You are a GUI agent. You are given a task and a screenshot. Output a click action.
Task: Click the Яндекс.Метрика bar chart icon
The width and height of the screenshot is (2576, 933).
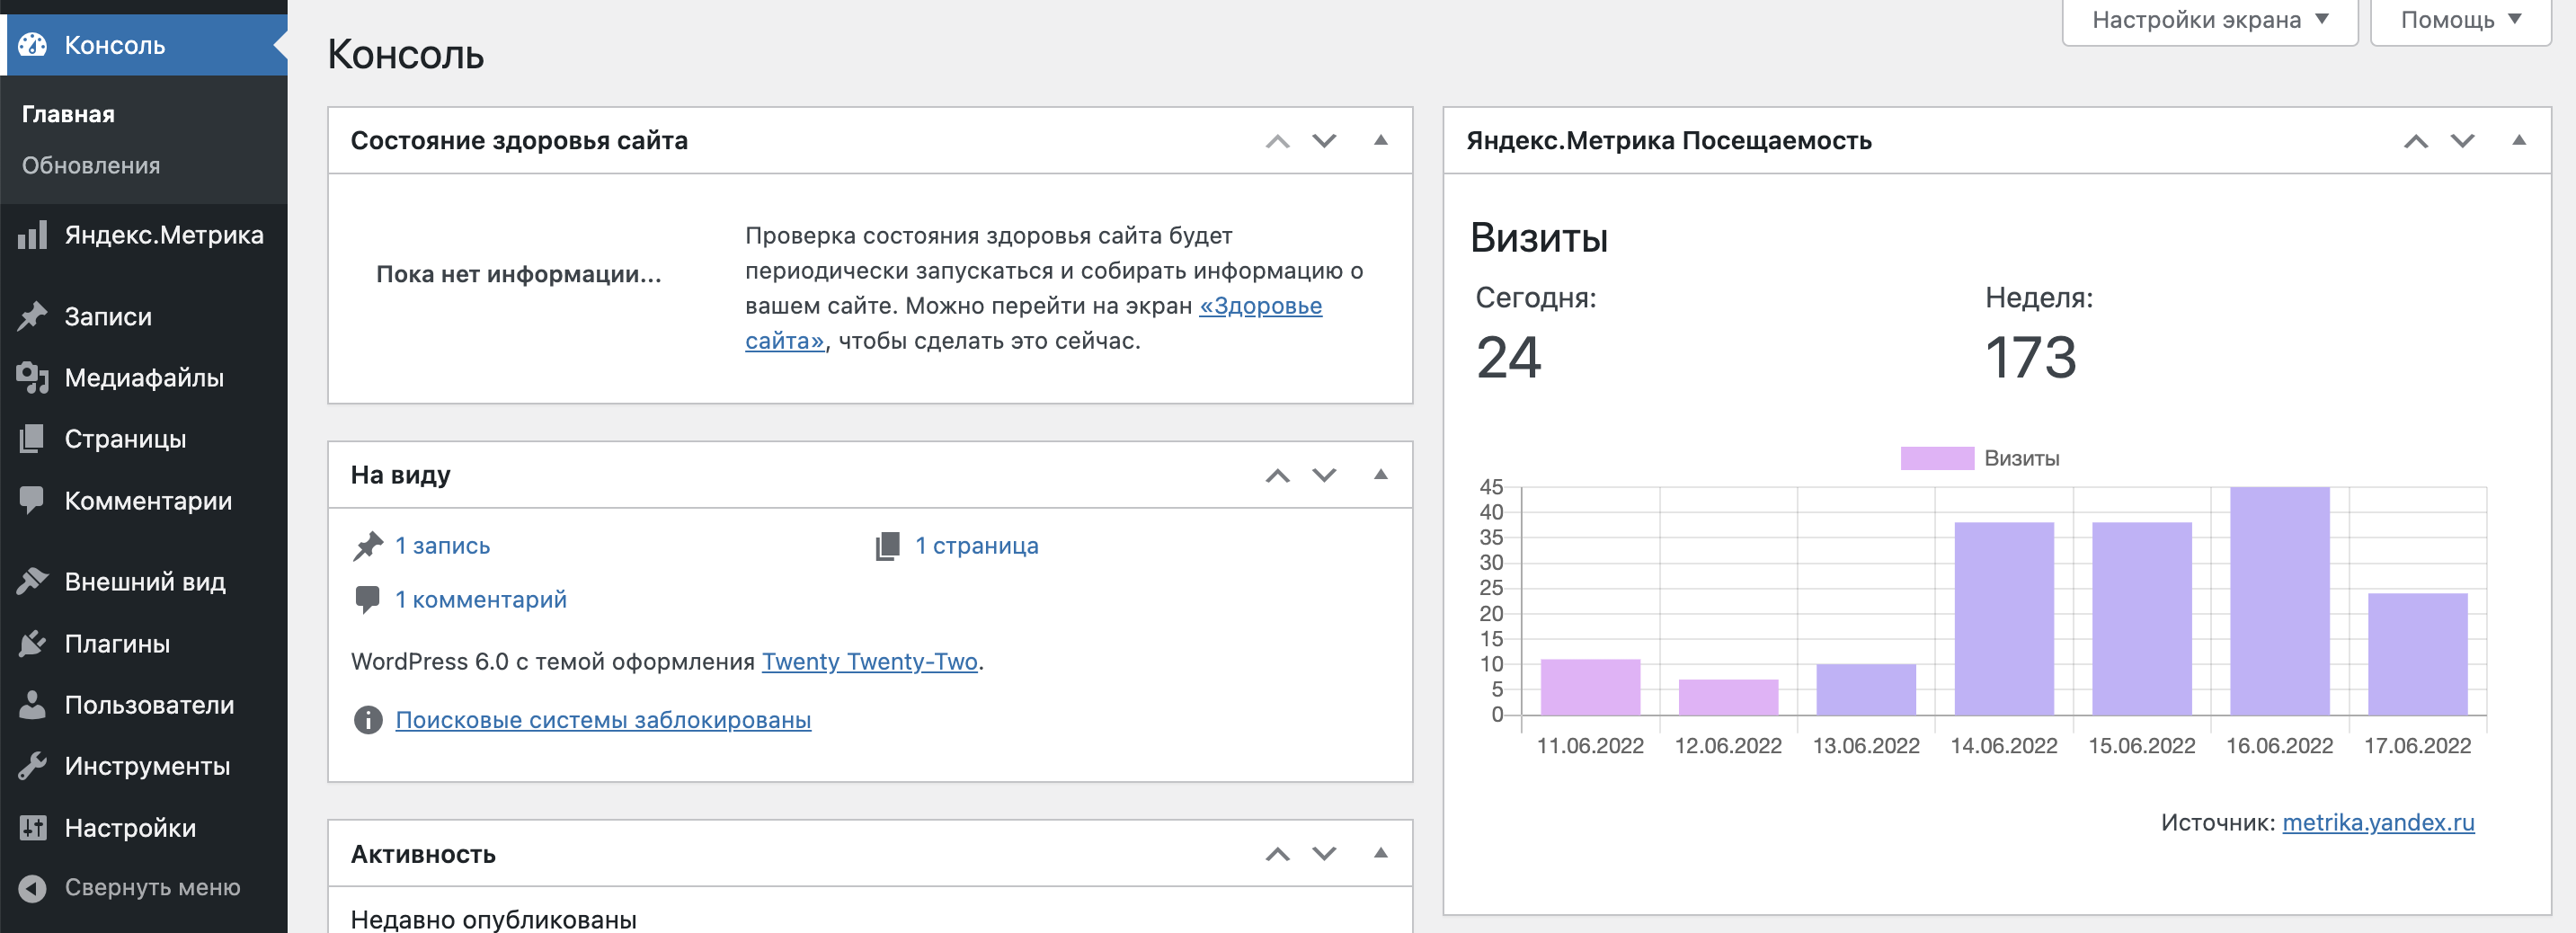(32, 235)
